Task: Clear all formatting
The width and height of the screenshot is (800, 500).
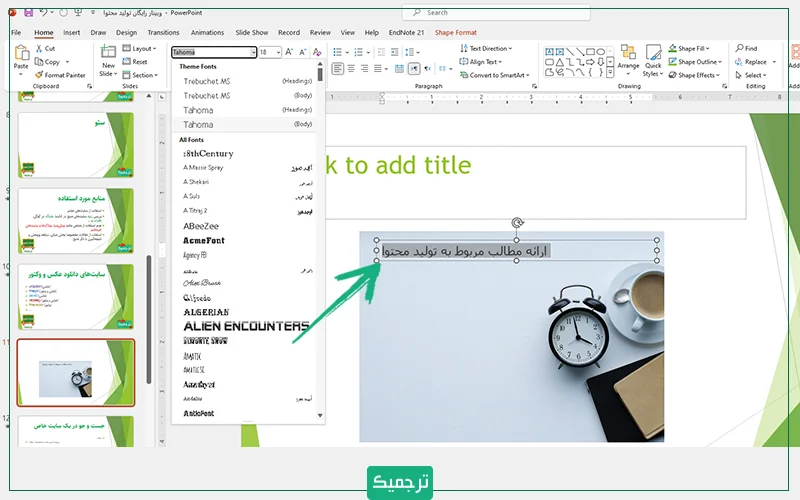Action: 317,52
